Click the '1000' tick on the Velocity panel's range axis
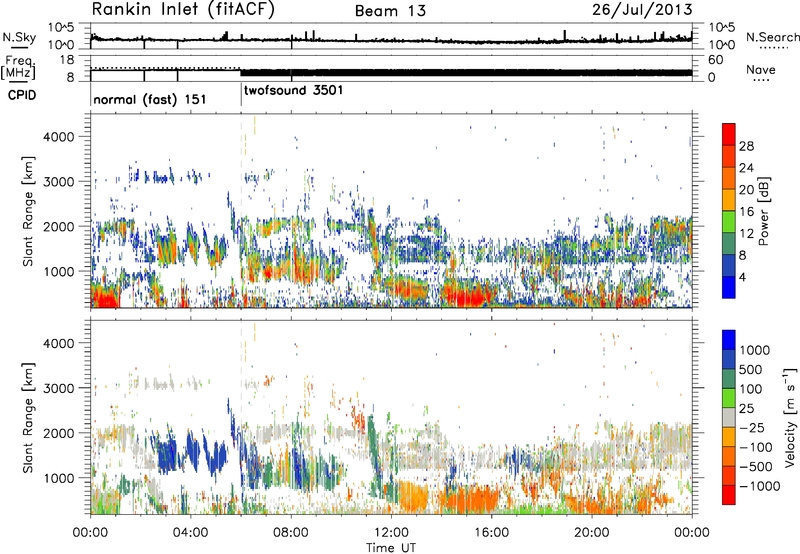 (58, 478)
